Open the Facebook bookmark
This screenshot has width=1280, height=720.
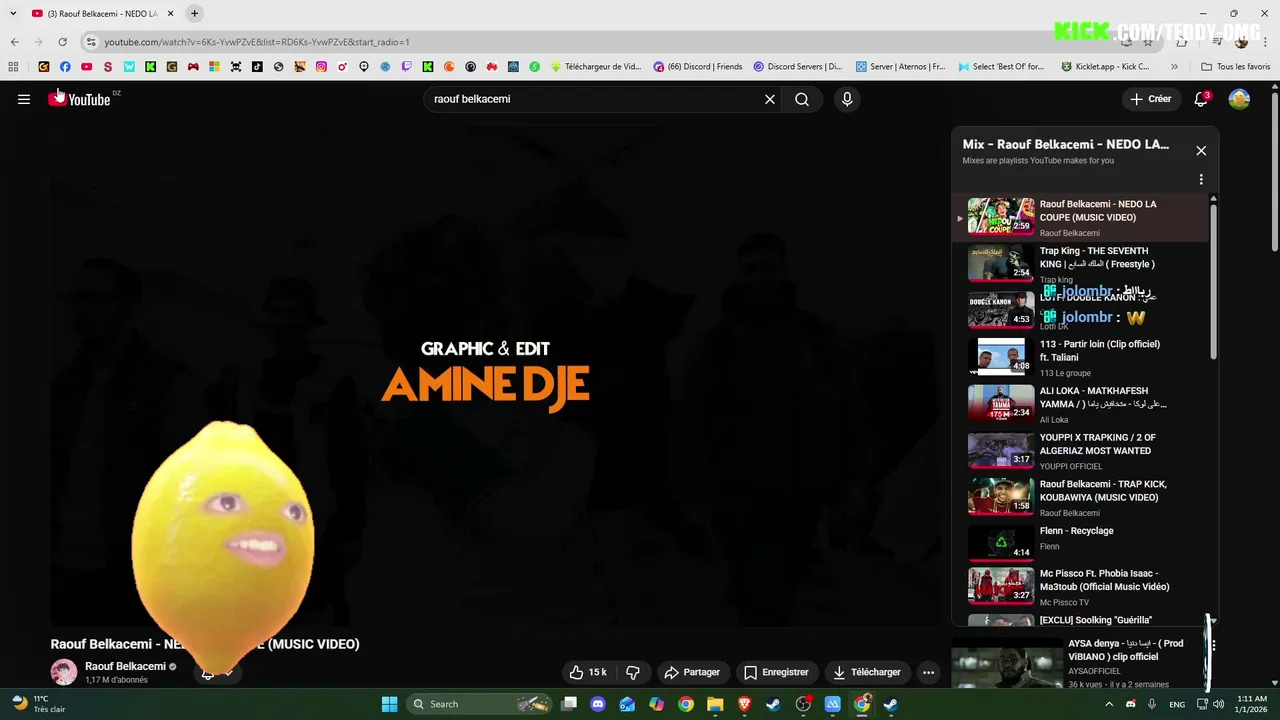65,67
